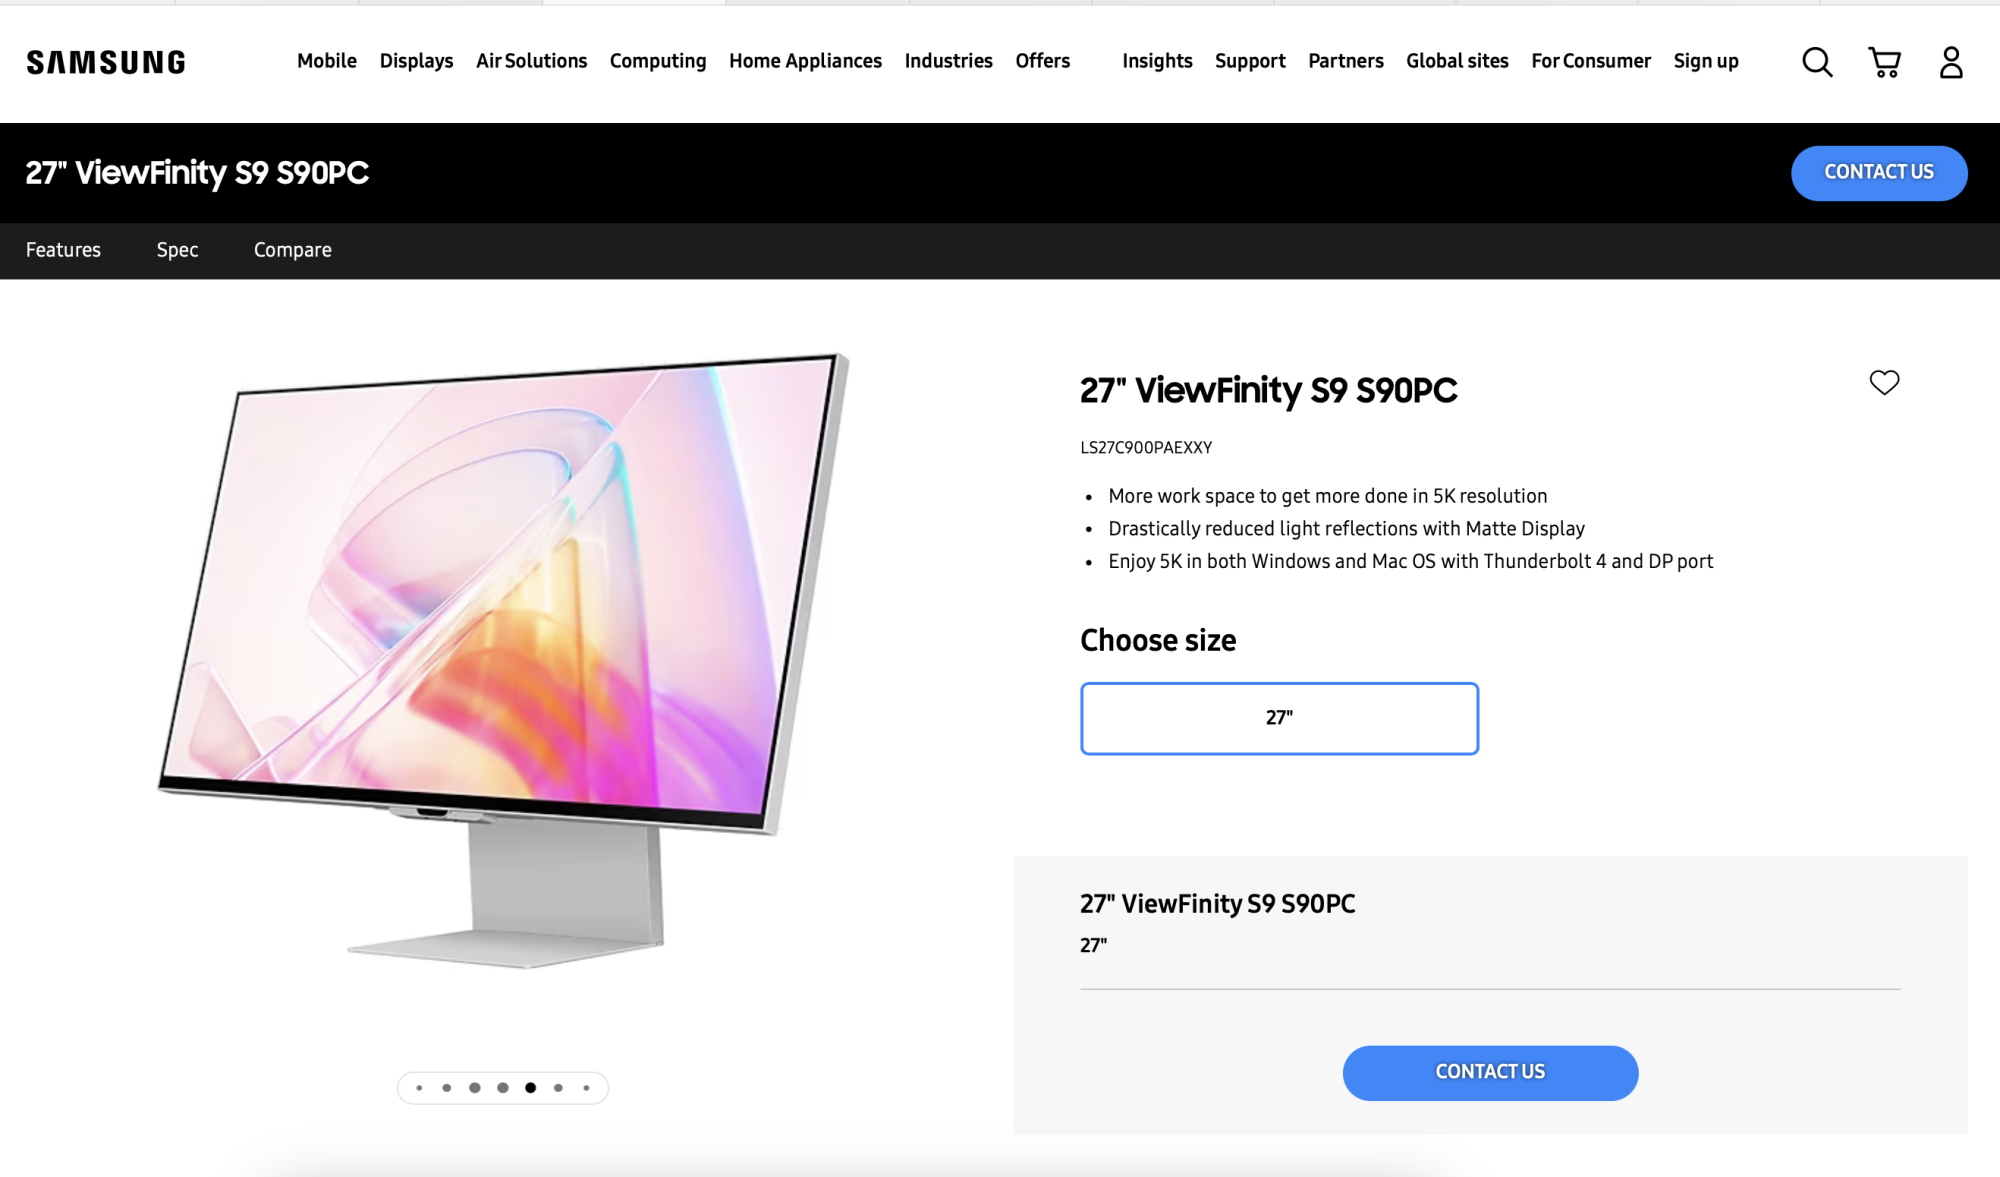Open the user account icon
2000x1177 pixels.
(x=1951, y=62)
